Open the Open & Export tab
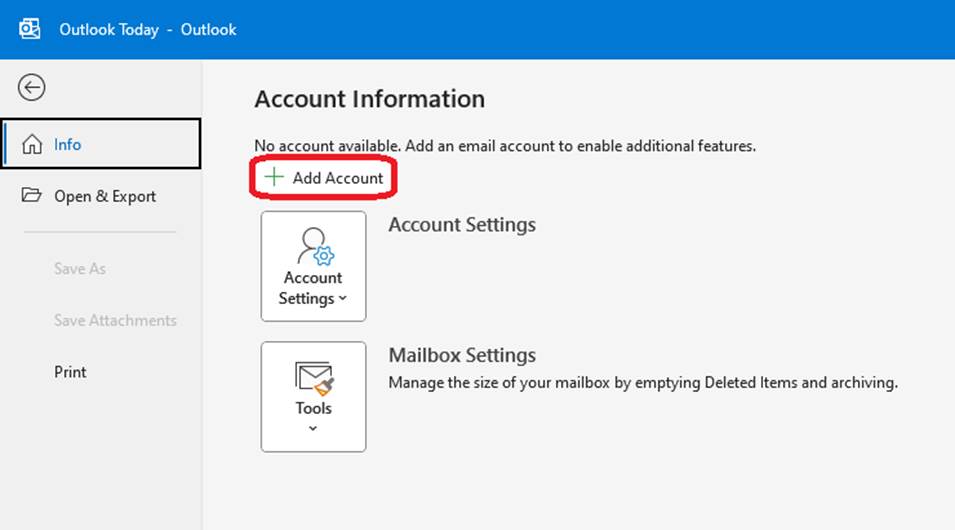 (101, 196)
